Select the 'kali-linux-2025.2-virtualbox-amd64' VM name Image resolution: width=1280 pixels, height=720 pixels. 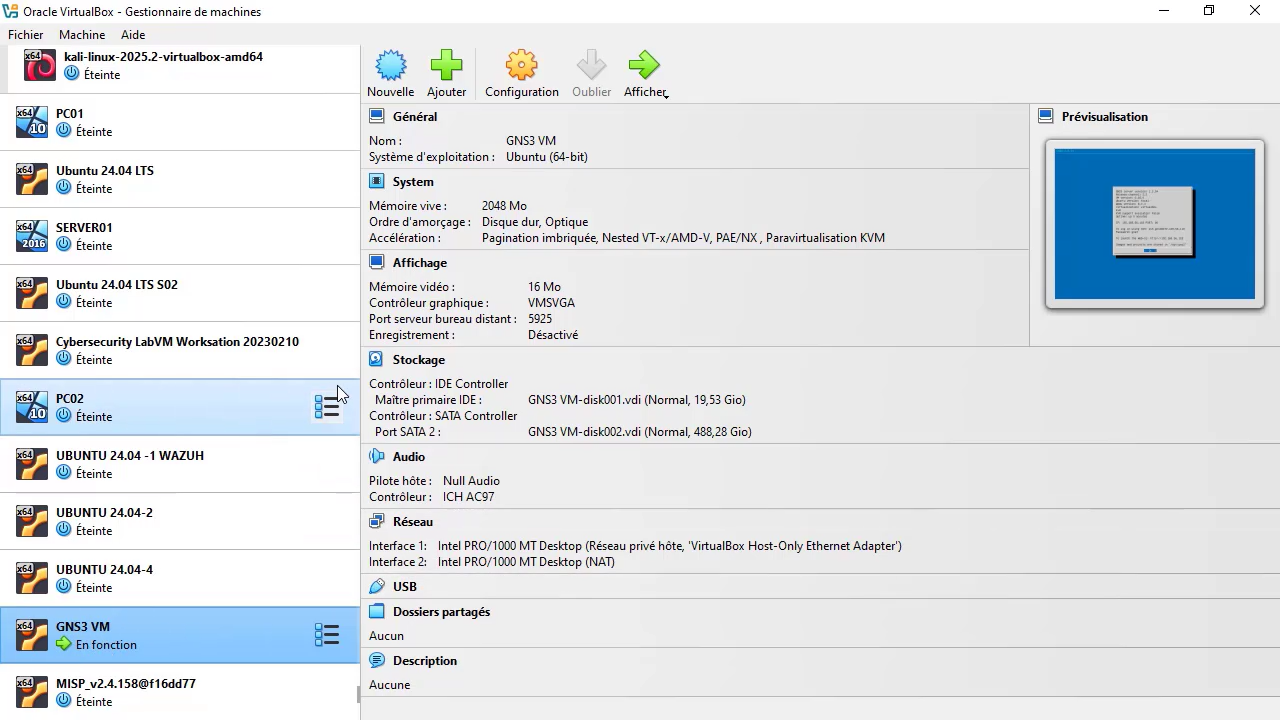tap(163, 57)
